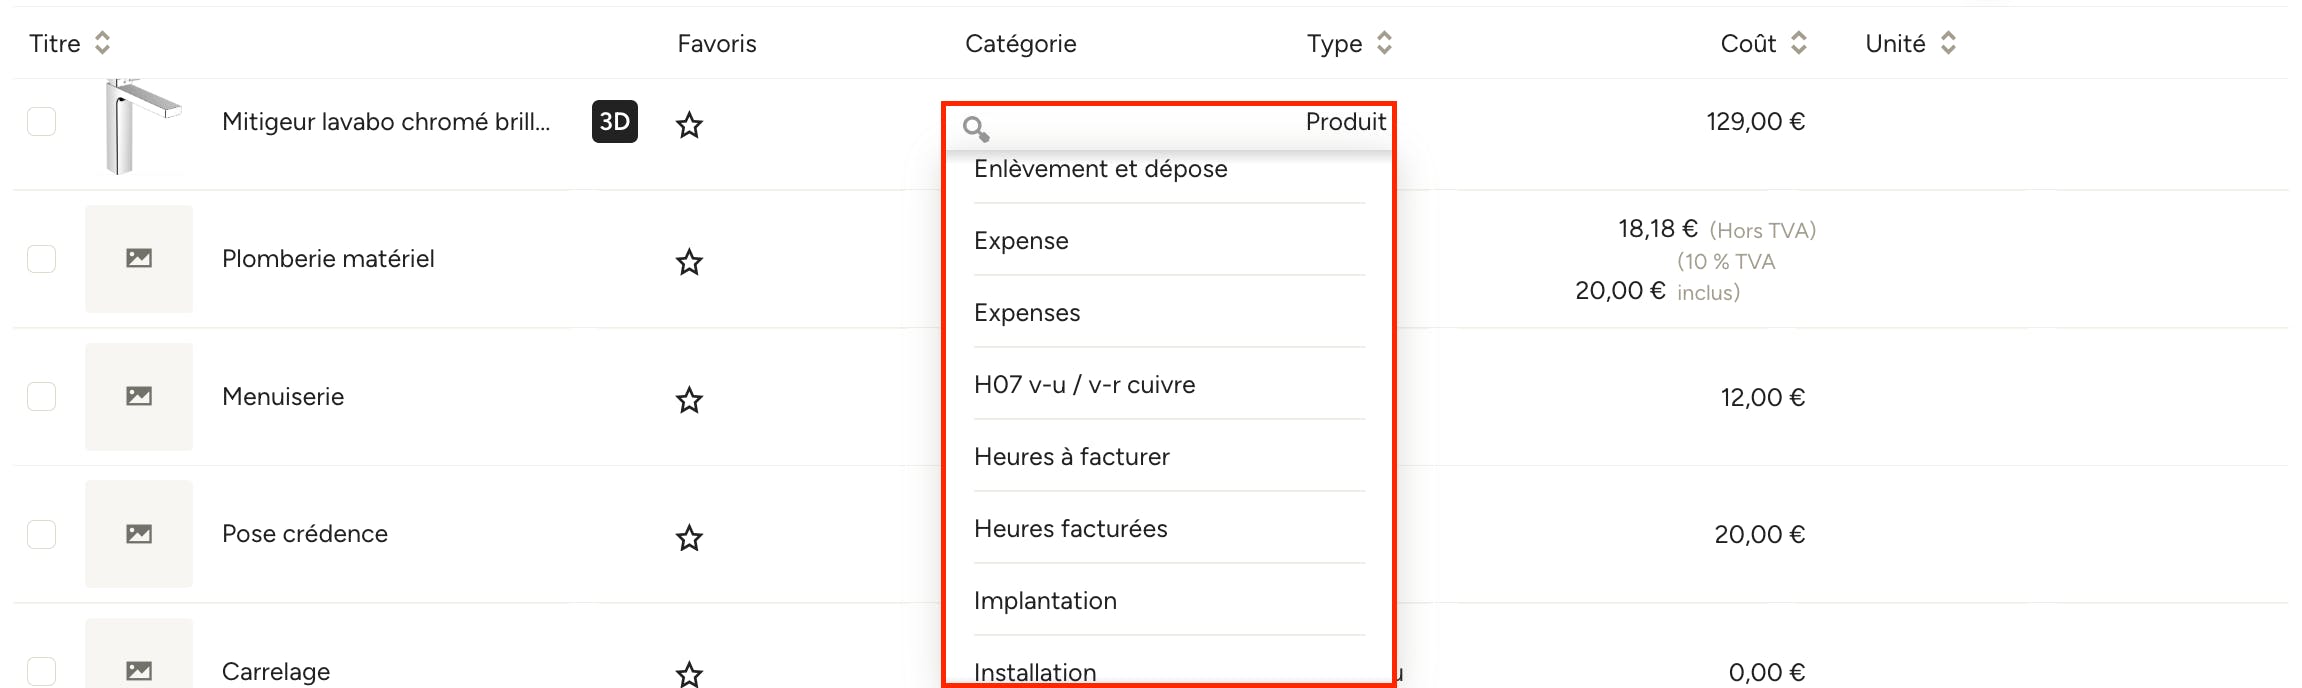Click the star icon for Carrelage
This screenshot has width=2302, height=688.
pyautogui.click(x=689, y=674)
